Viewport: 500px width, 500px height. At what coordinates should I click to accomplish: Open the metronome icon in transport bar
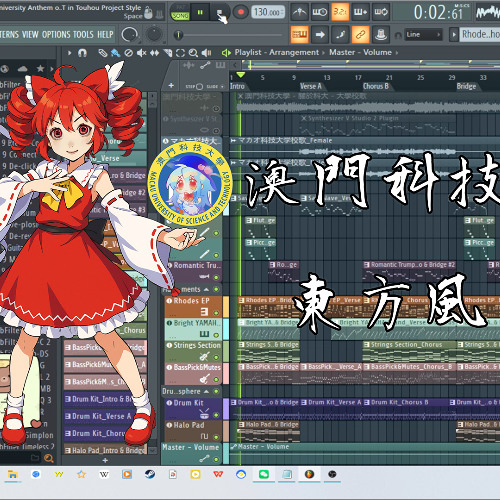tap(299, 12)
